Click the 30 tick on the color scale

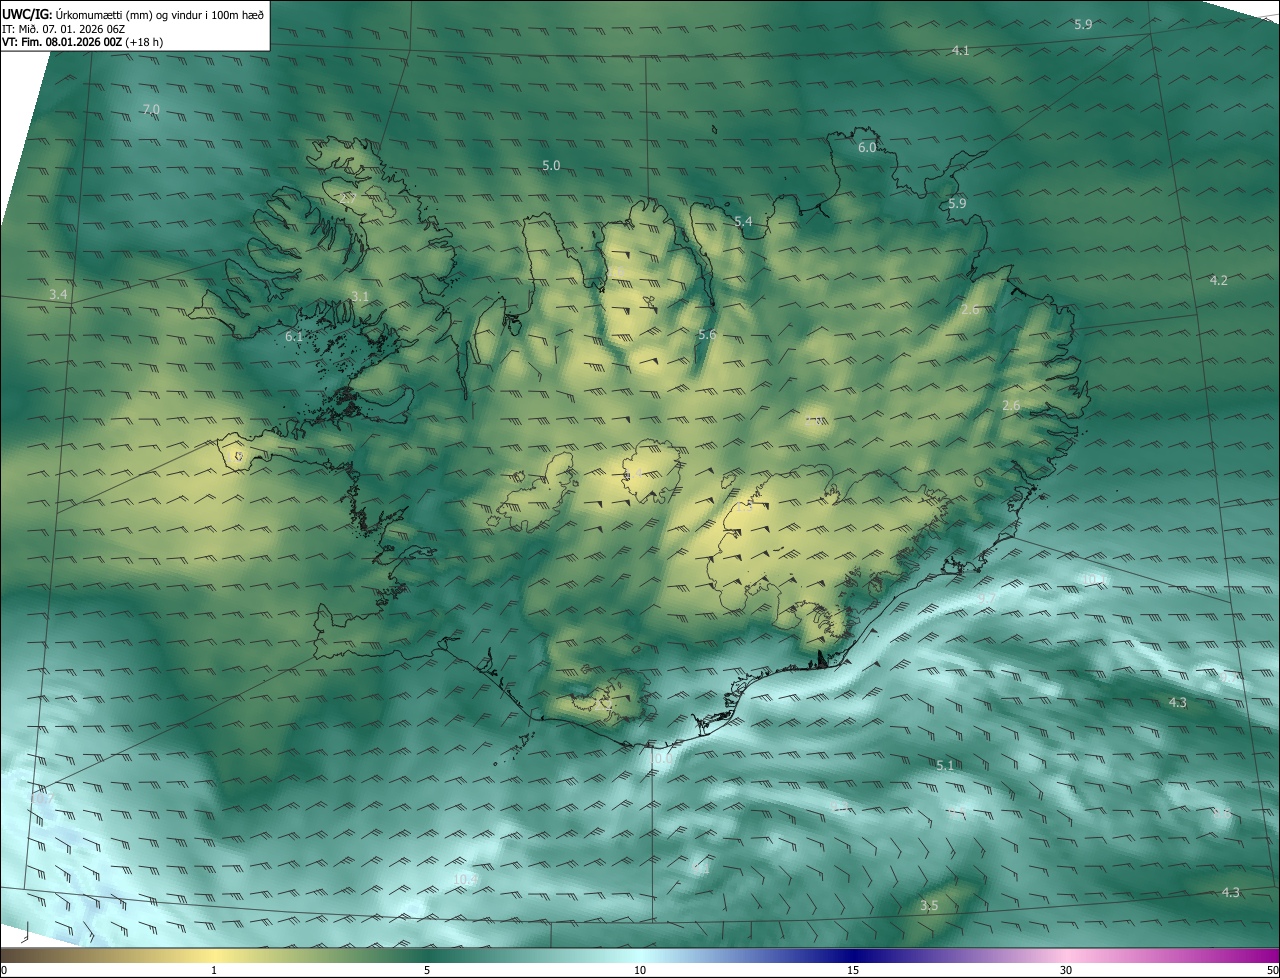tap(1066, 970)
